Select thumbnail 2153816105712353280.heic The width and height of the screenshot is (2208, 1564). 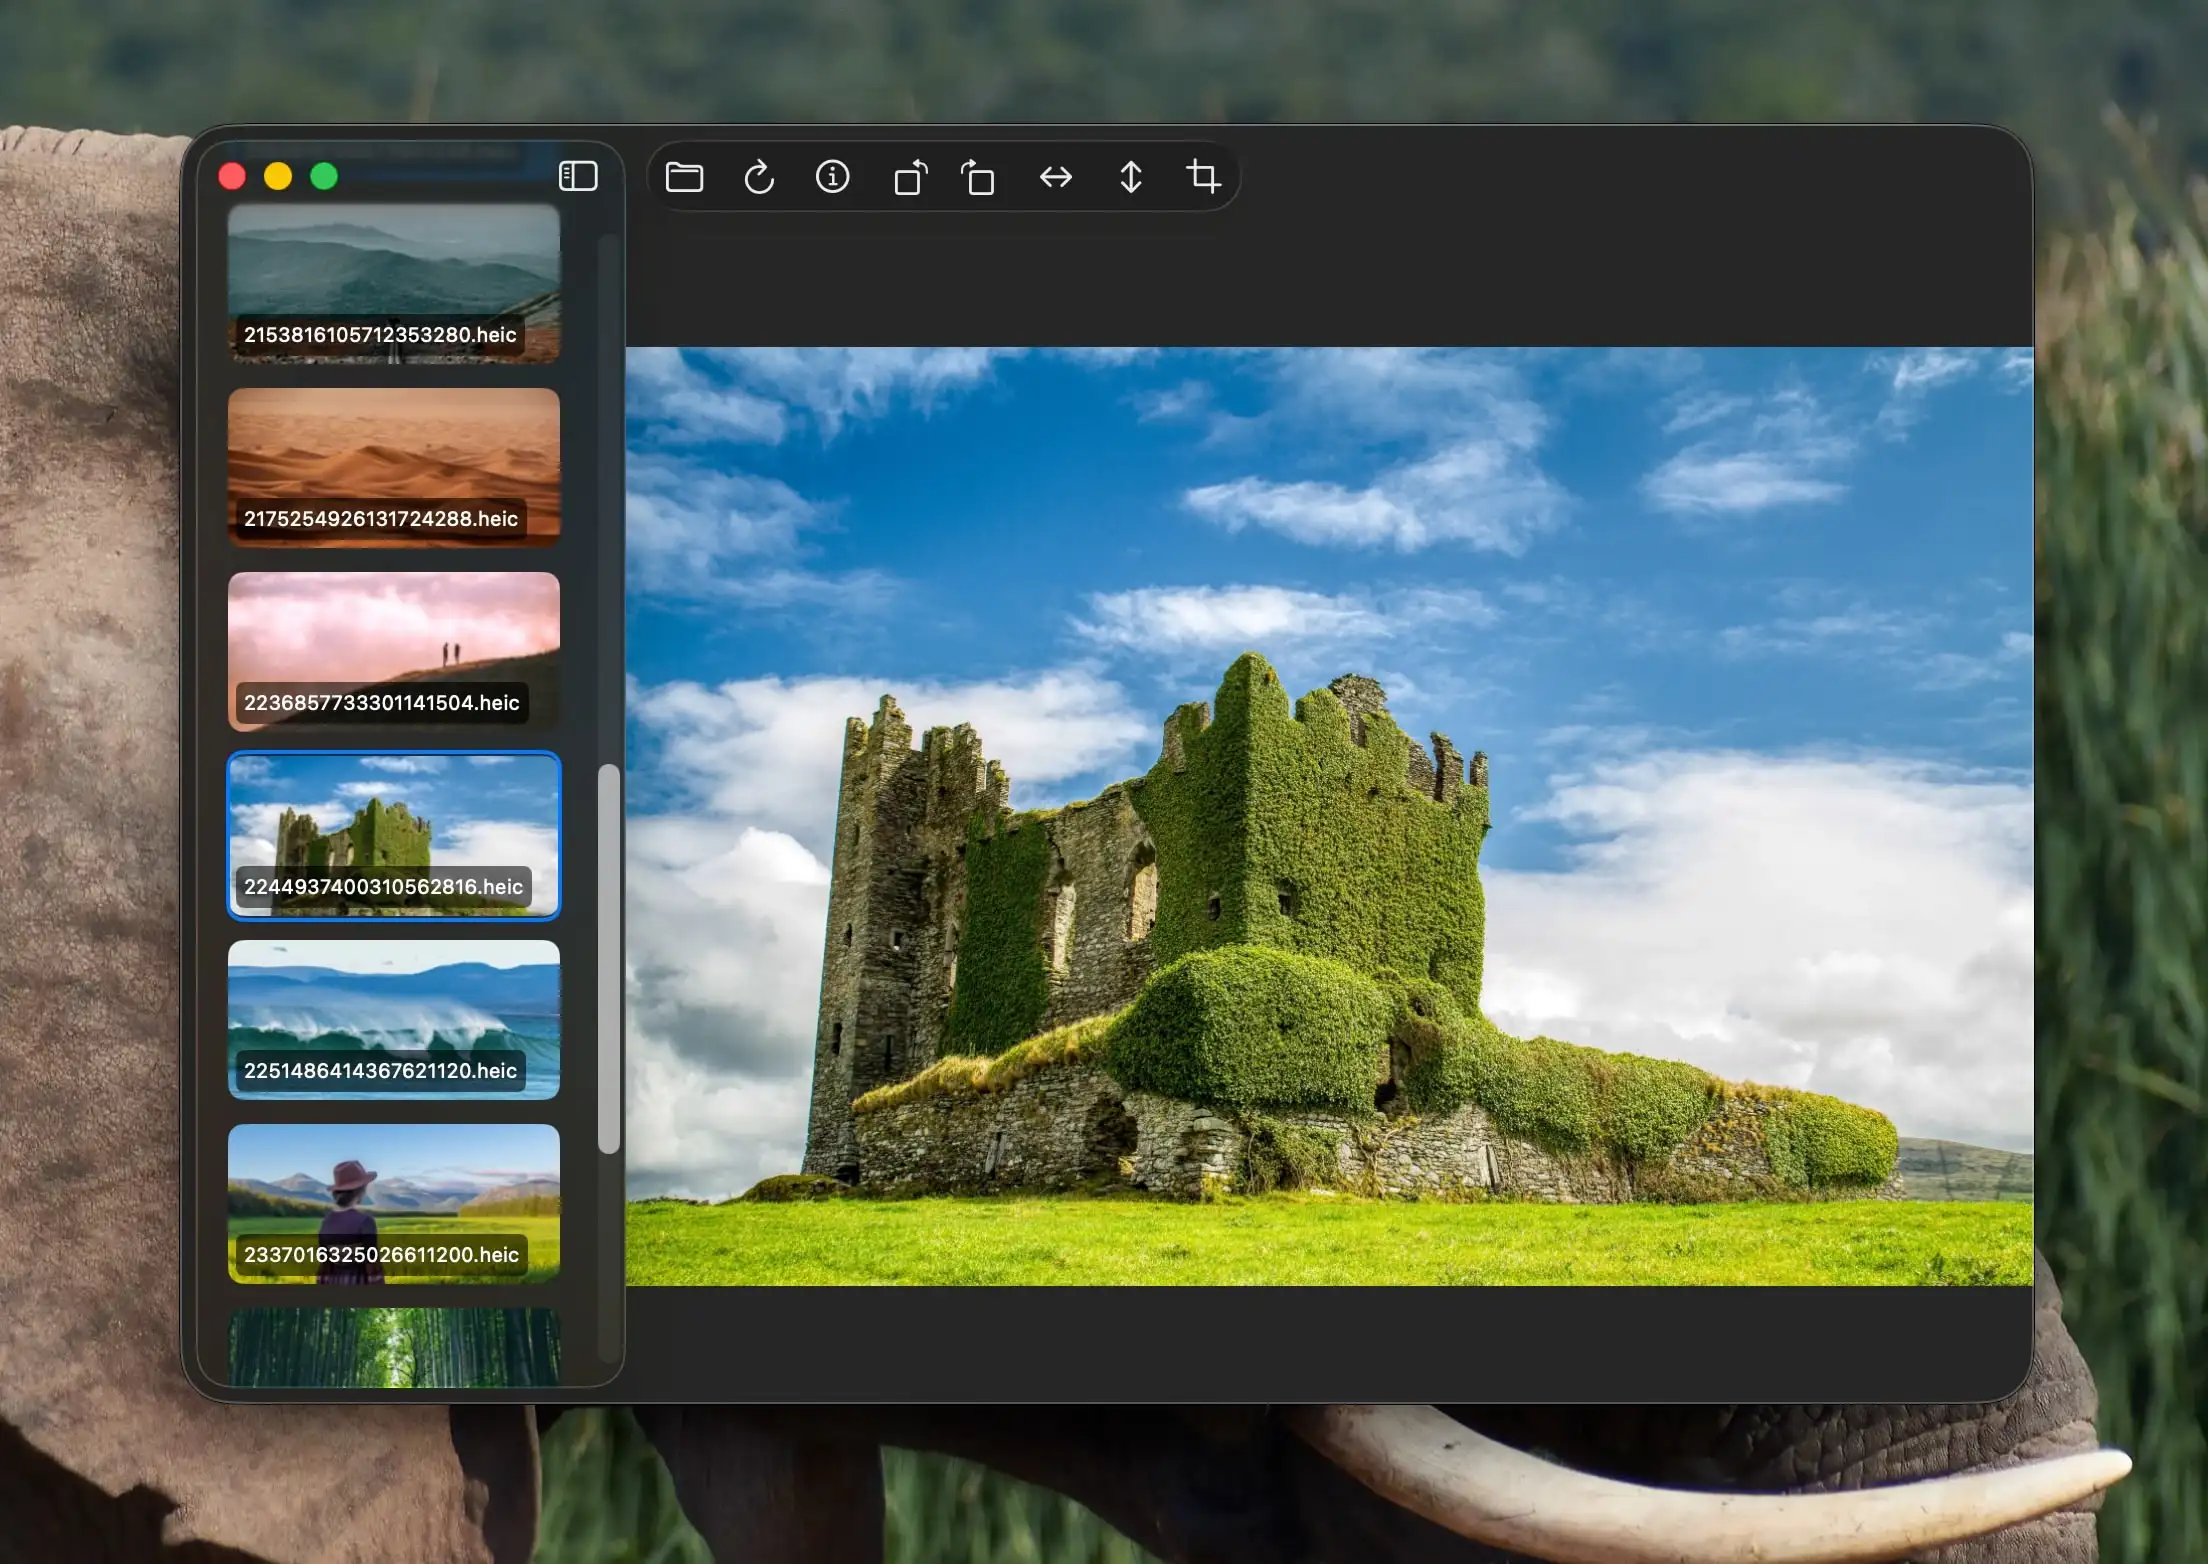coord(393,282)
